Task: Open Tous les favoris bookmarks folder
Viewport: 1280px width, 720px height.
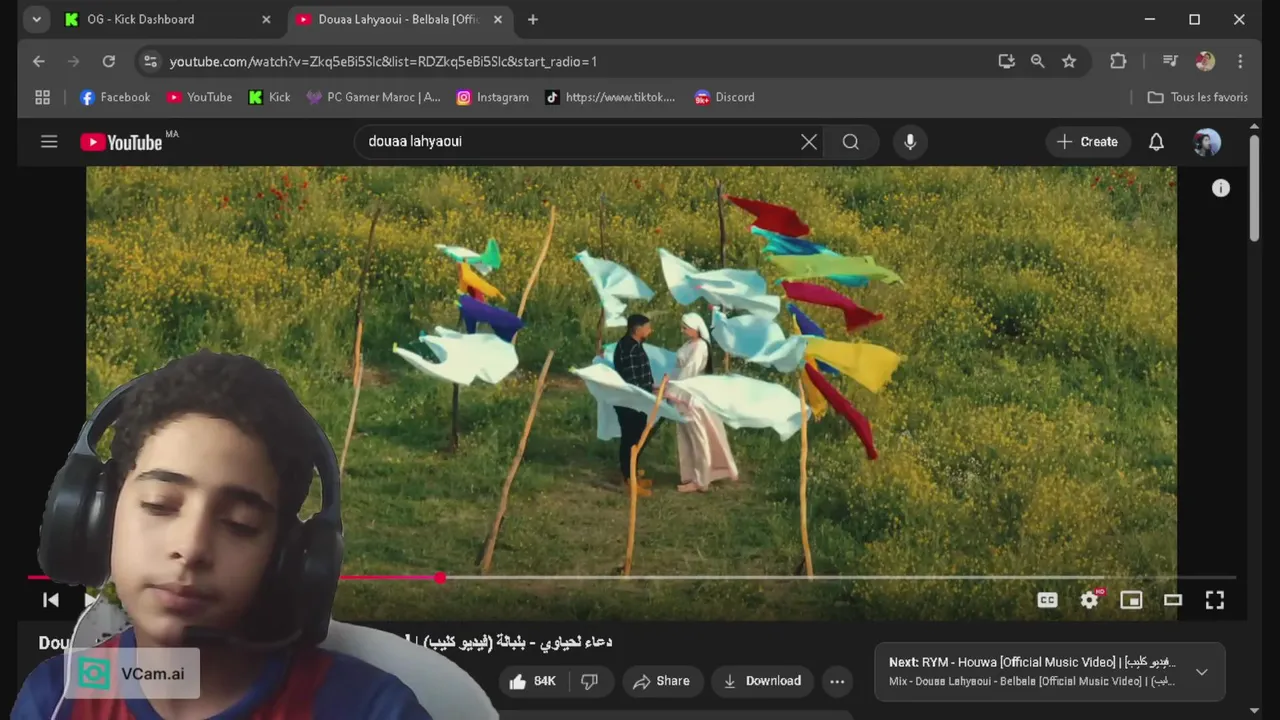Action: coord(1198,97)
